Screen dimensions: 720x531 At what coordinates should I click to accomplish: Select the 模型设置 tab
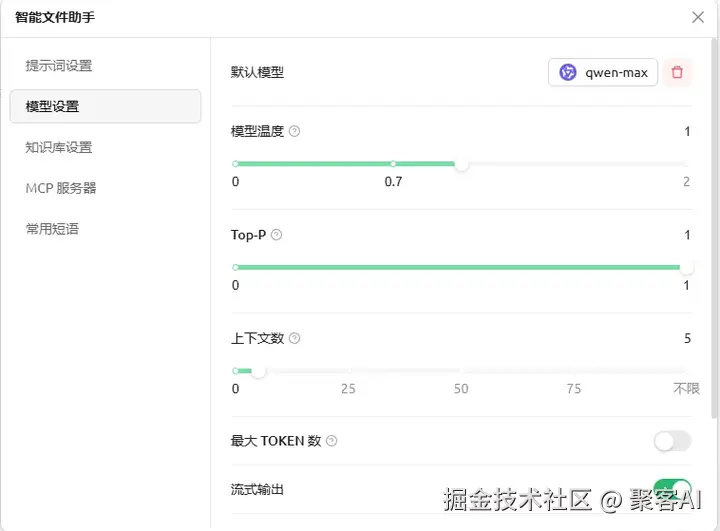52,107
